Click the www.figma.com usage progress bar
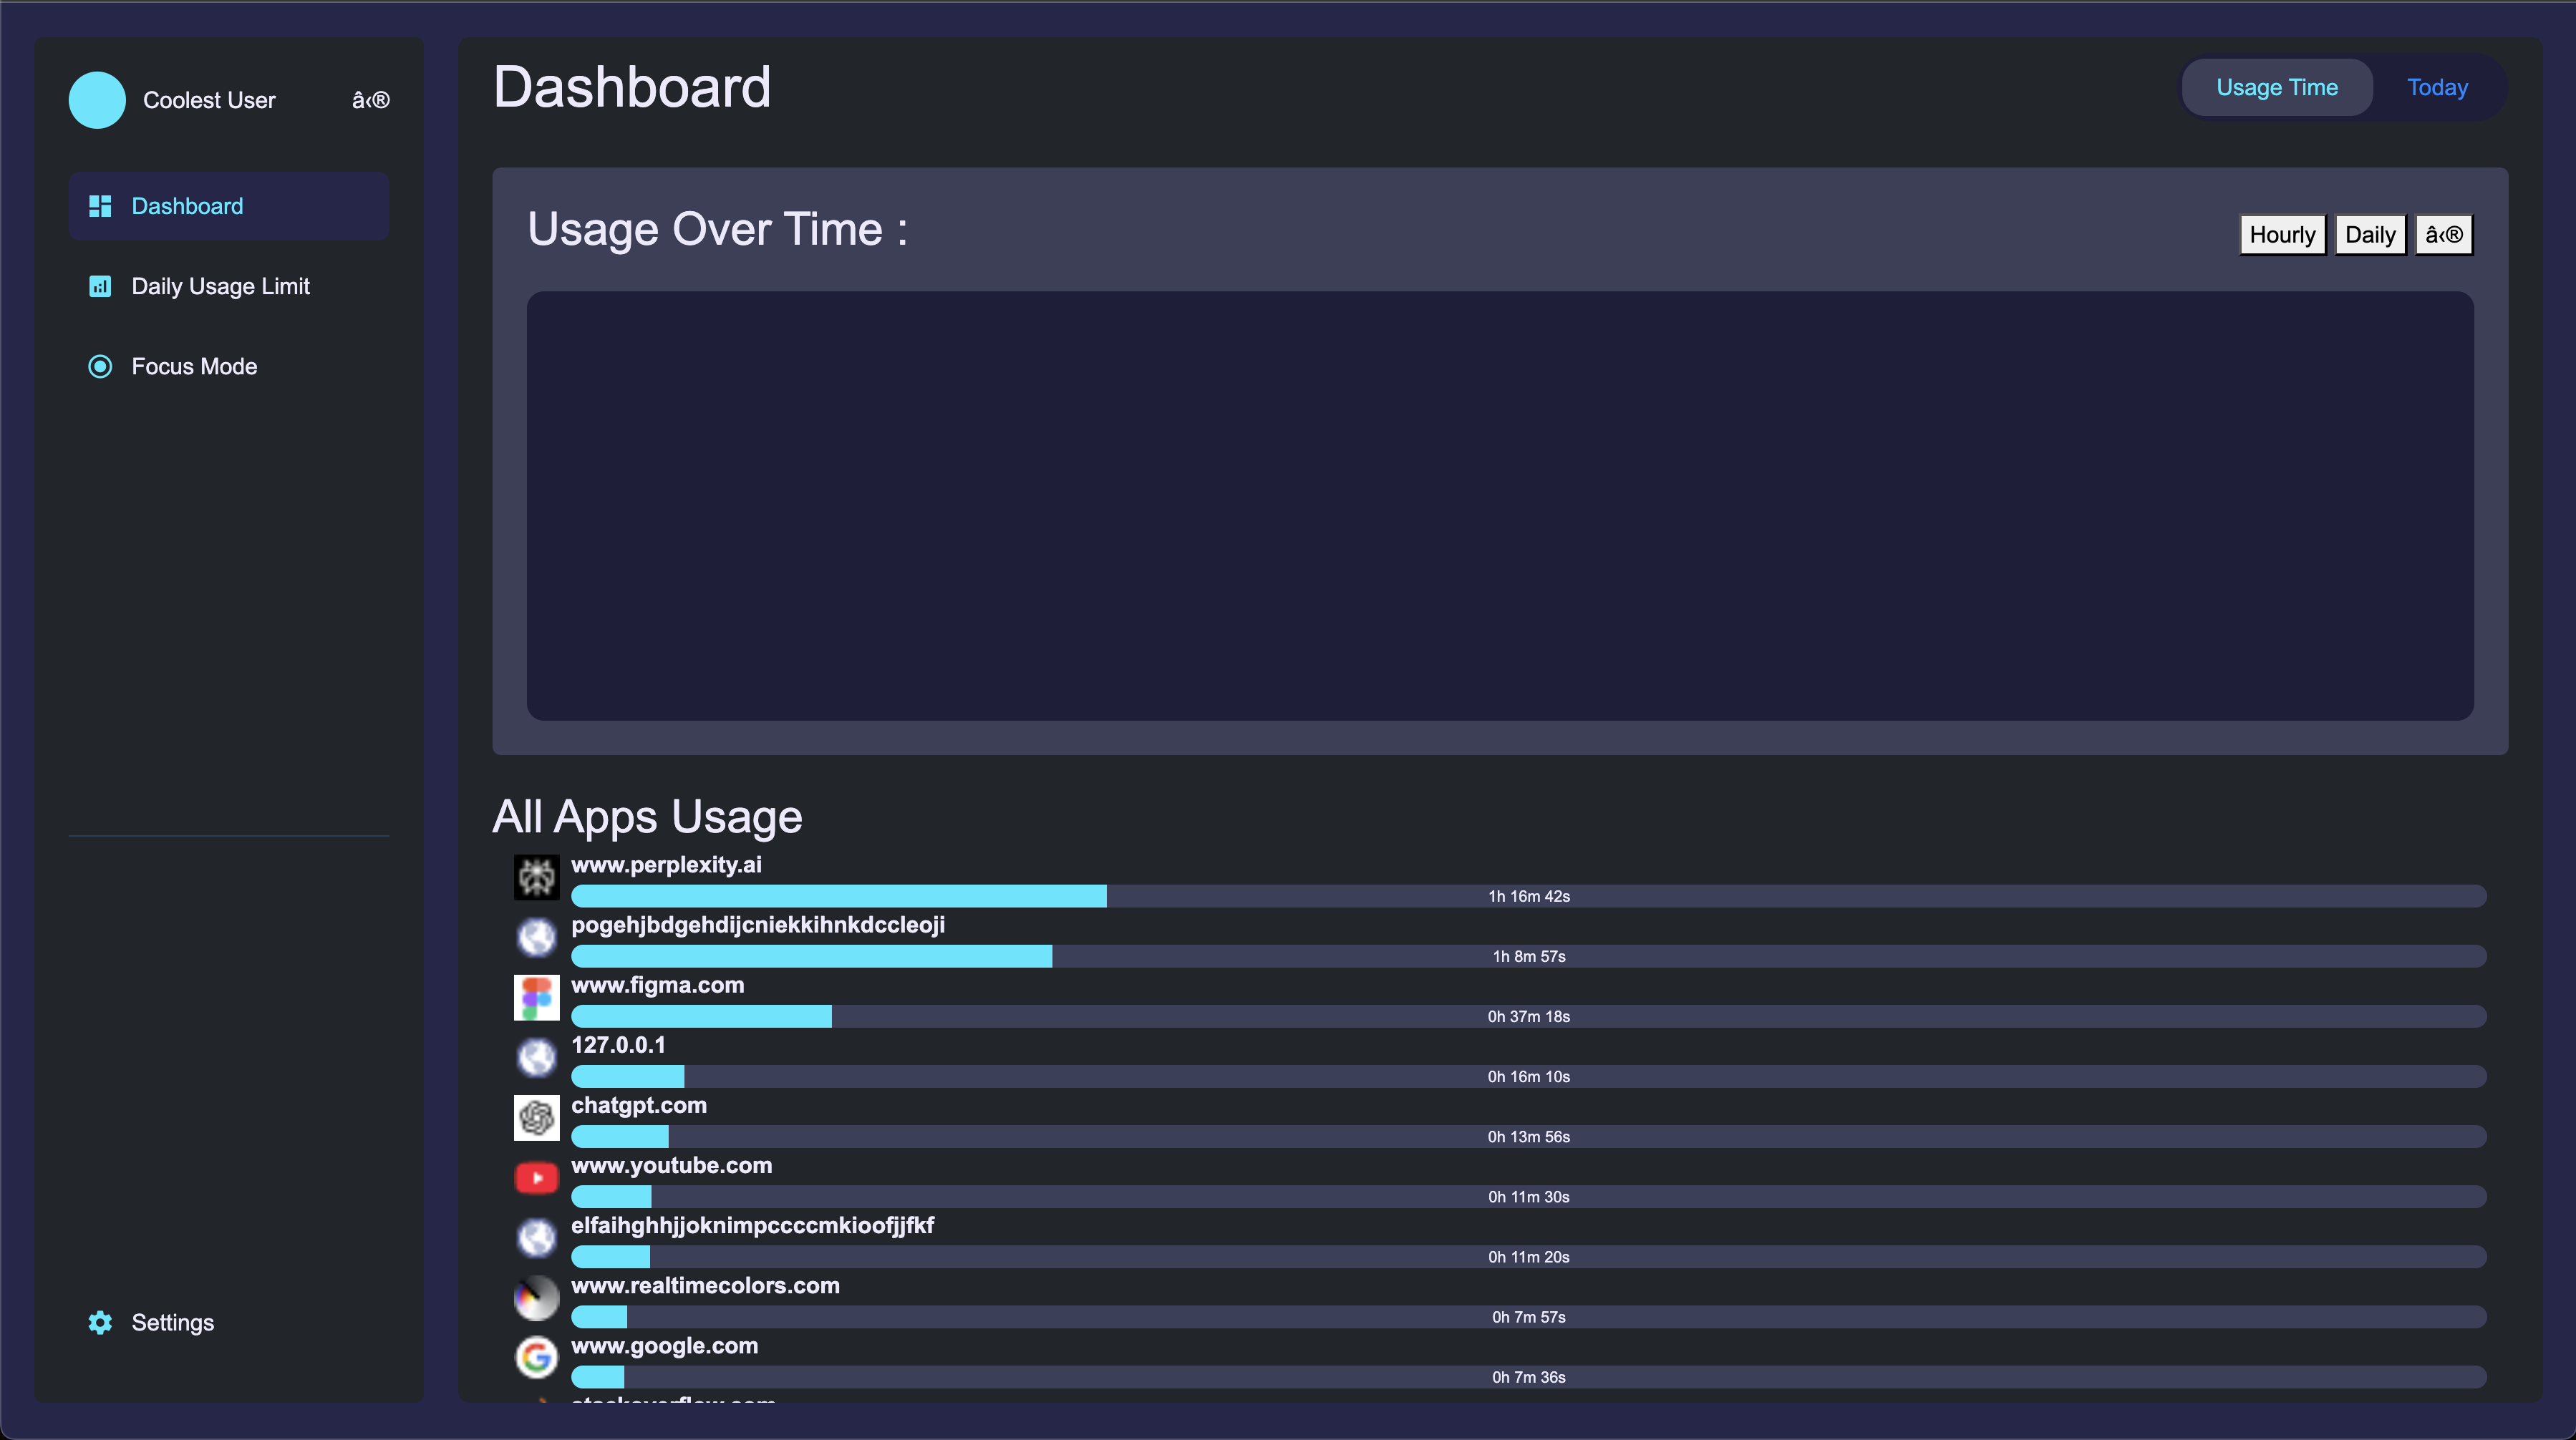Viewport: 2576px width, 1440px height. pyautogui.click(x=1528, y=1016)
